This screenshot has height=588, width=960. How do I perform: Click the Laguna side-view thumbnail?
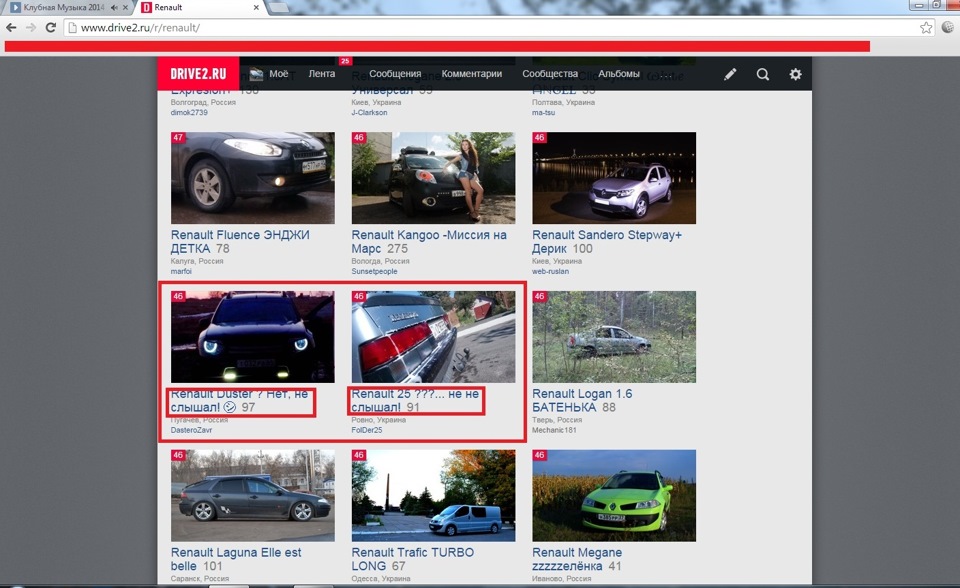click(x=253, y=496)
